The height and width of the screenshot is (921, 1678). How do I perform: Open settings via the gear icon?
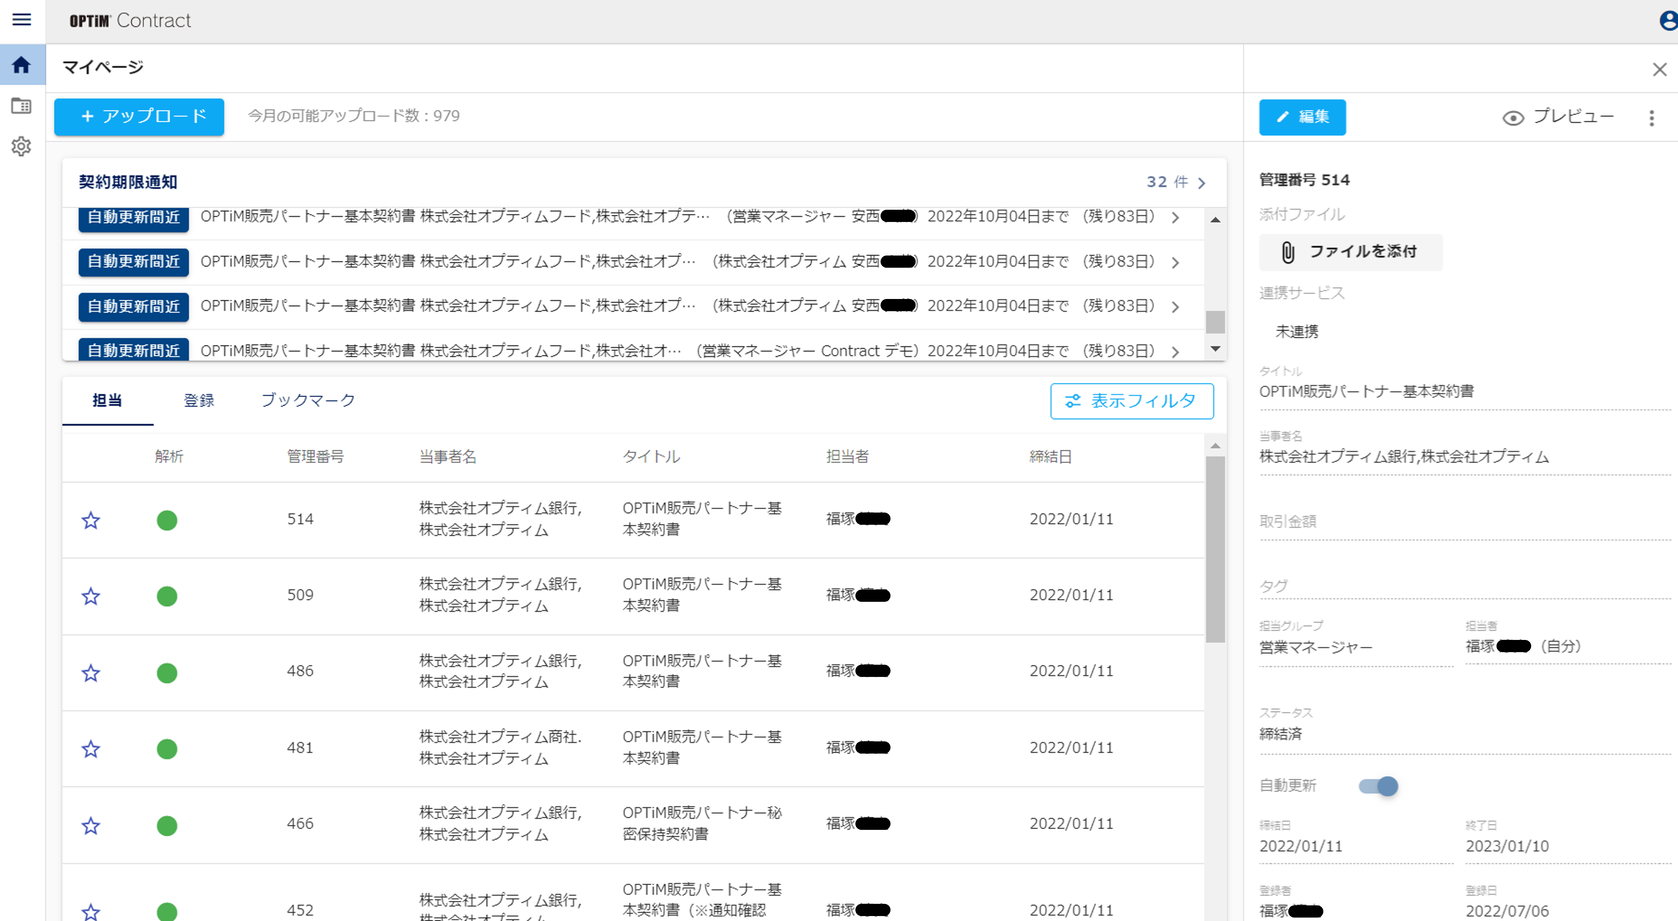21,146
